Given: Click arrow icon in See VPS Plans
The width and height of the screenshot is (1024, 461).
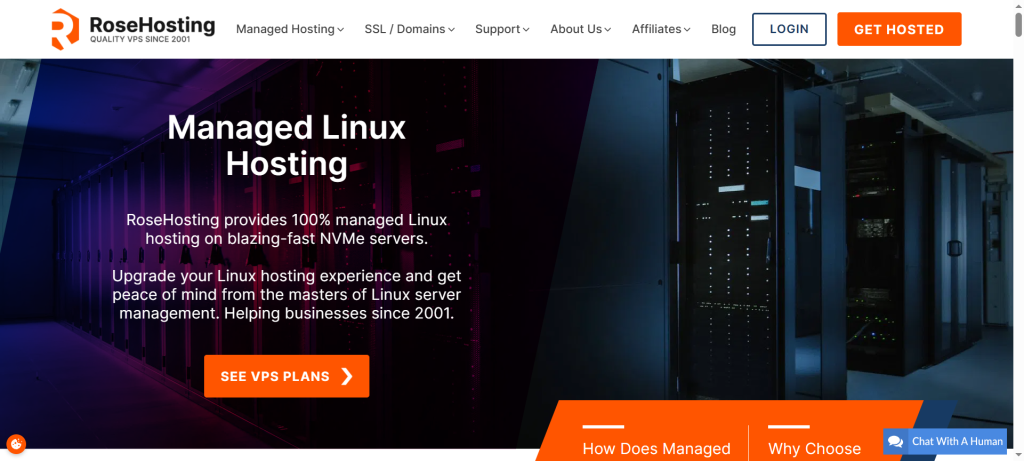Looking at the screenshot, I should point(347,376).
